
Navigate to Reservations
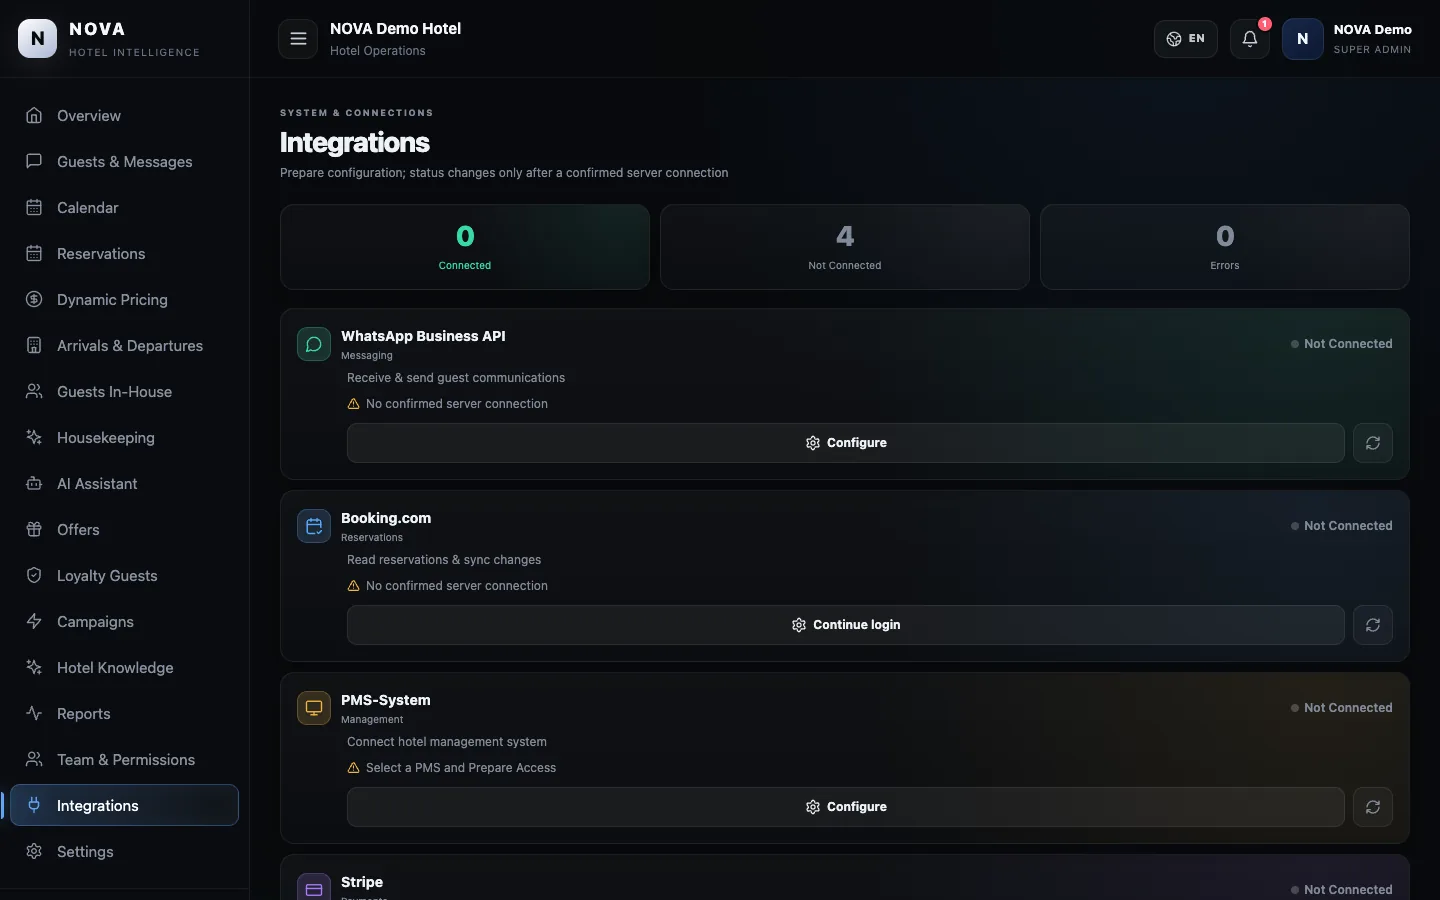124,254
